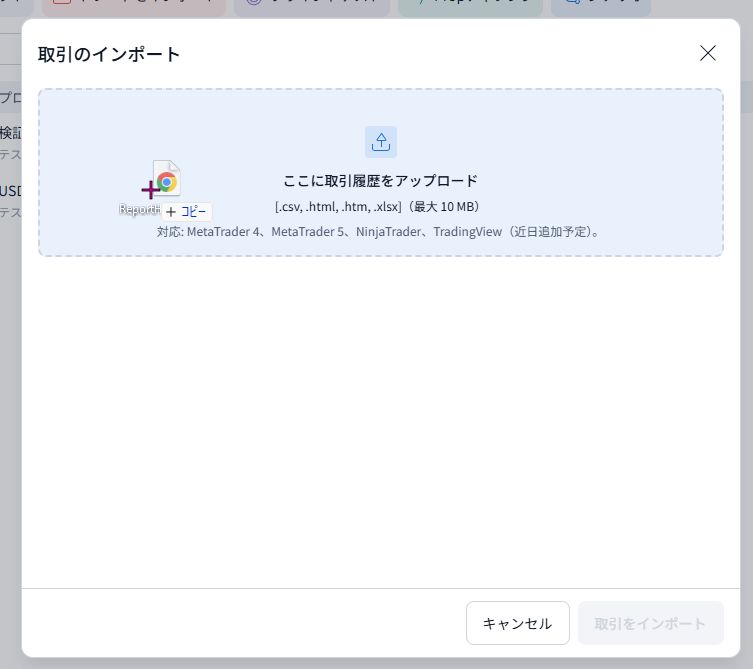Viewport: 753px width, 669px height.
Task: Click the 取引のインポート dialog title
Action: [x=109, y=54]
